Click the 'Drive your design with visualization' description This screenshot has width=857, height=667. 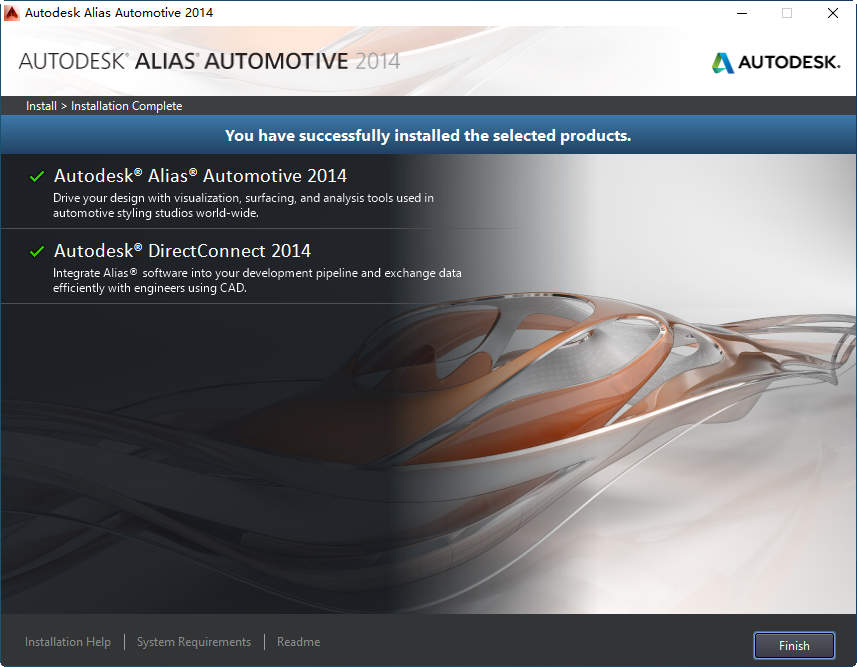[243, 206]
